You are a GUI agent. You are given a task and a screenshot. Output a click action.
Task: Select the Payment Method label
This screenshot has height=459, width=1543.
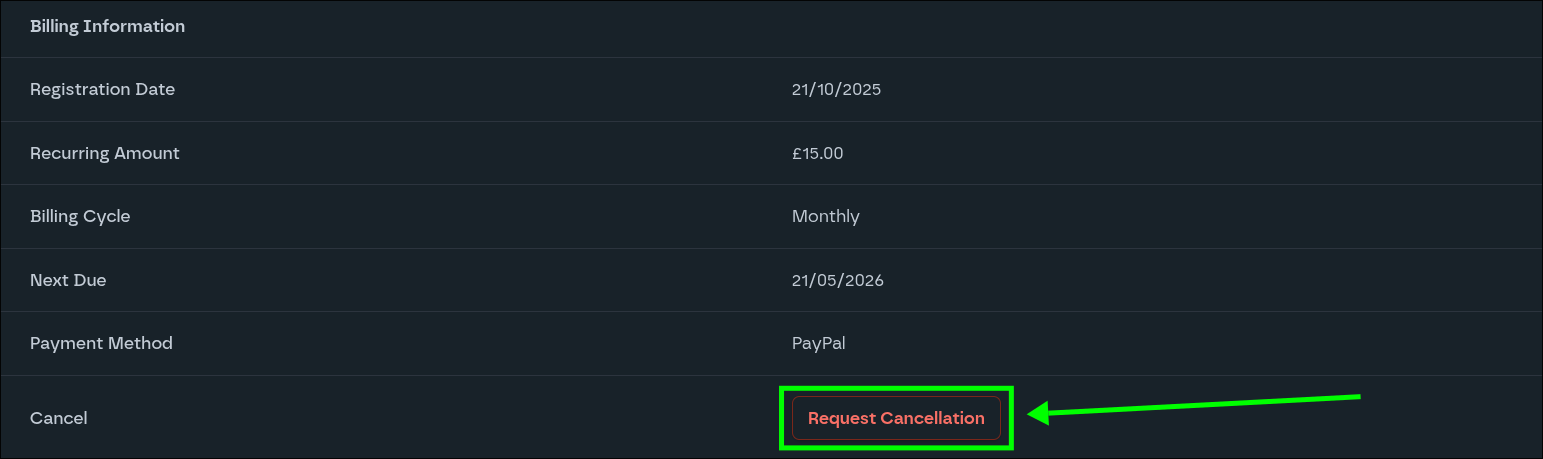pyautogui.click(x=101, y=343)
